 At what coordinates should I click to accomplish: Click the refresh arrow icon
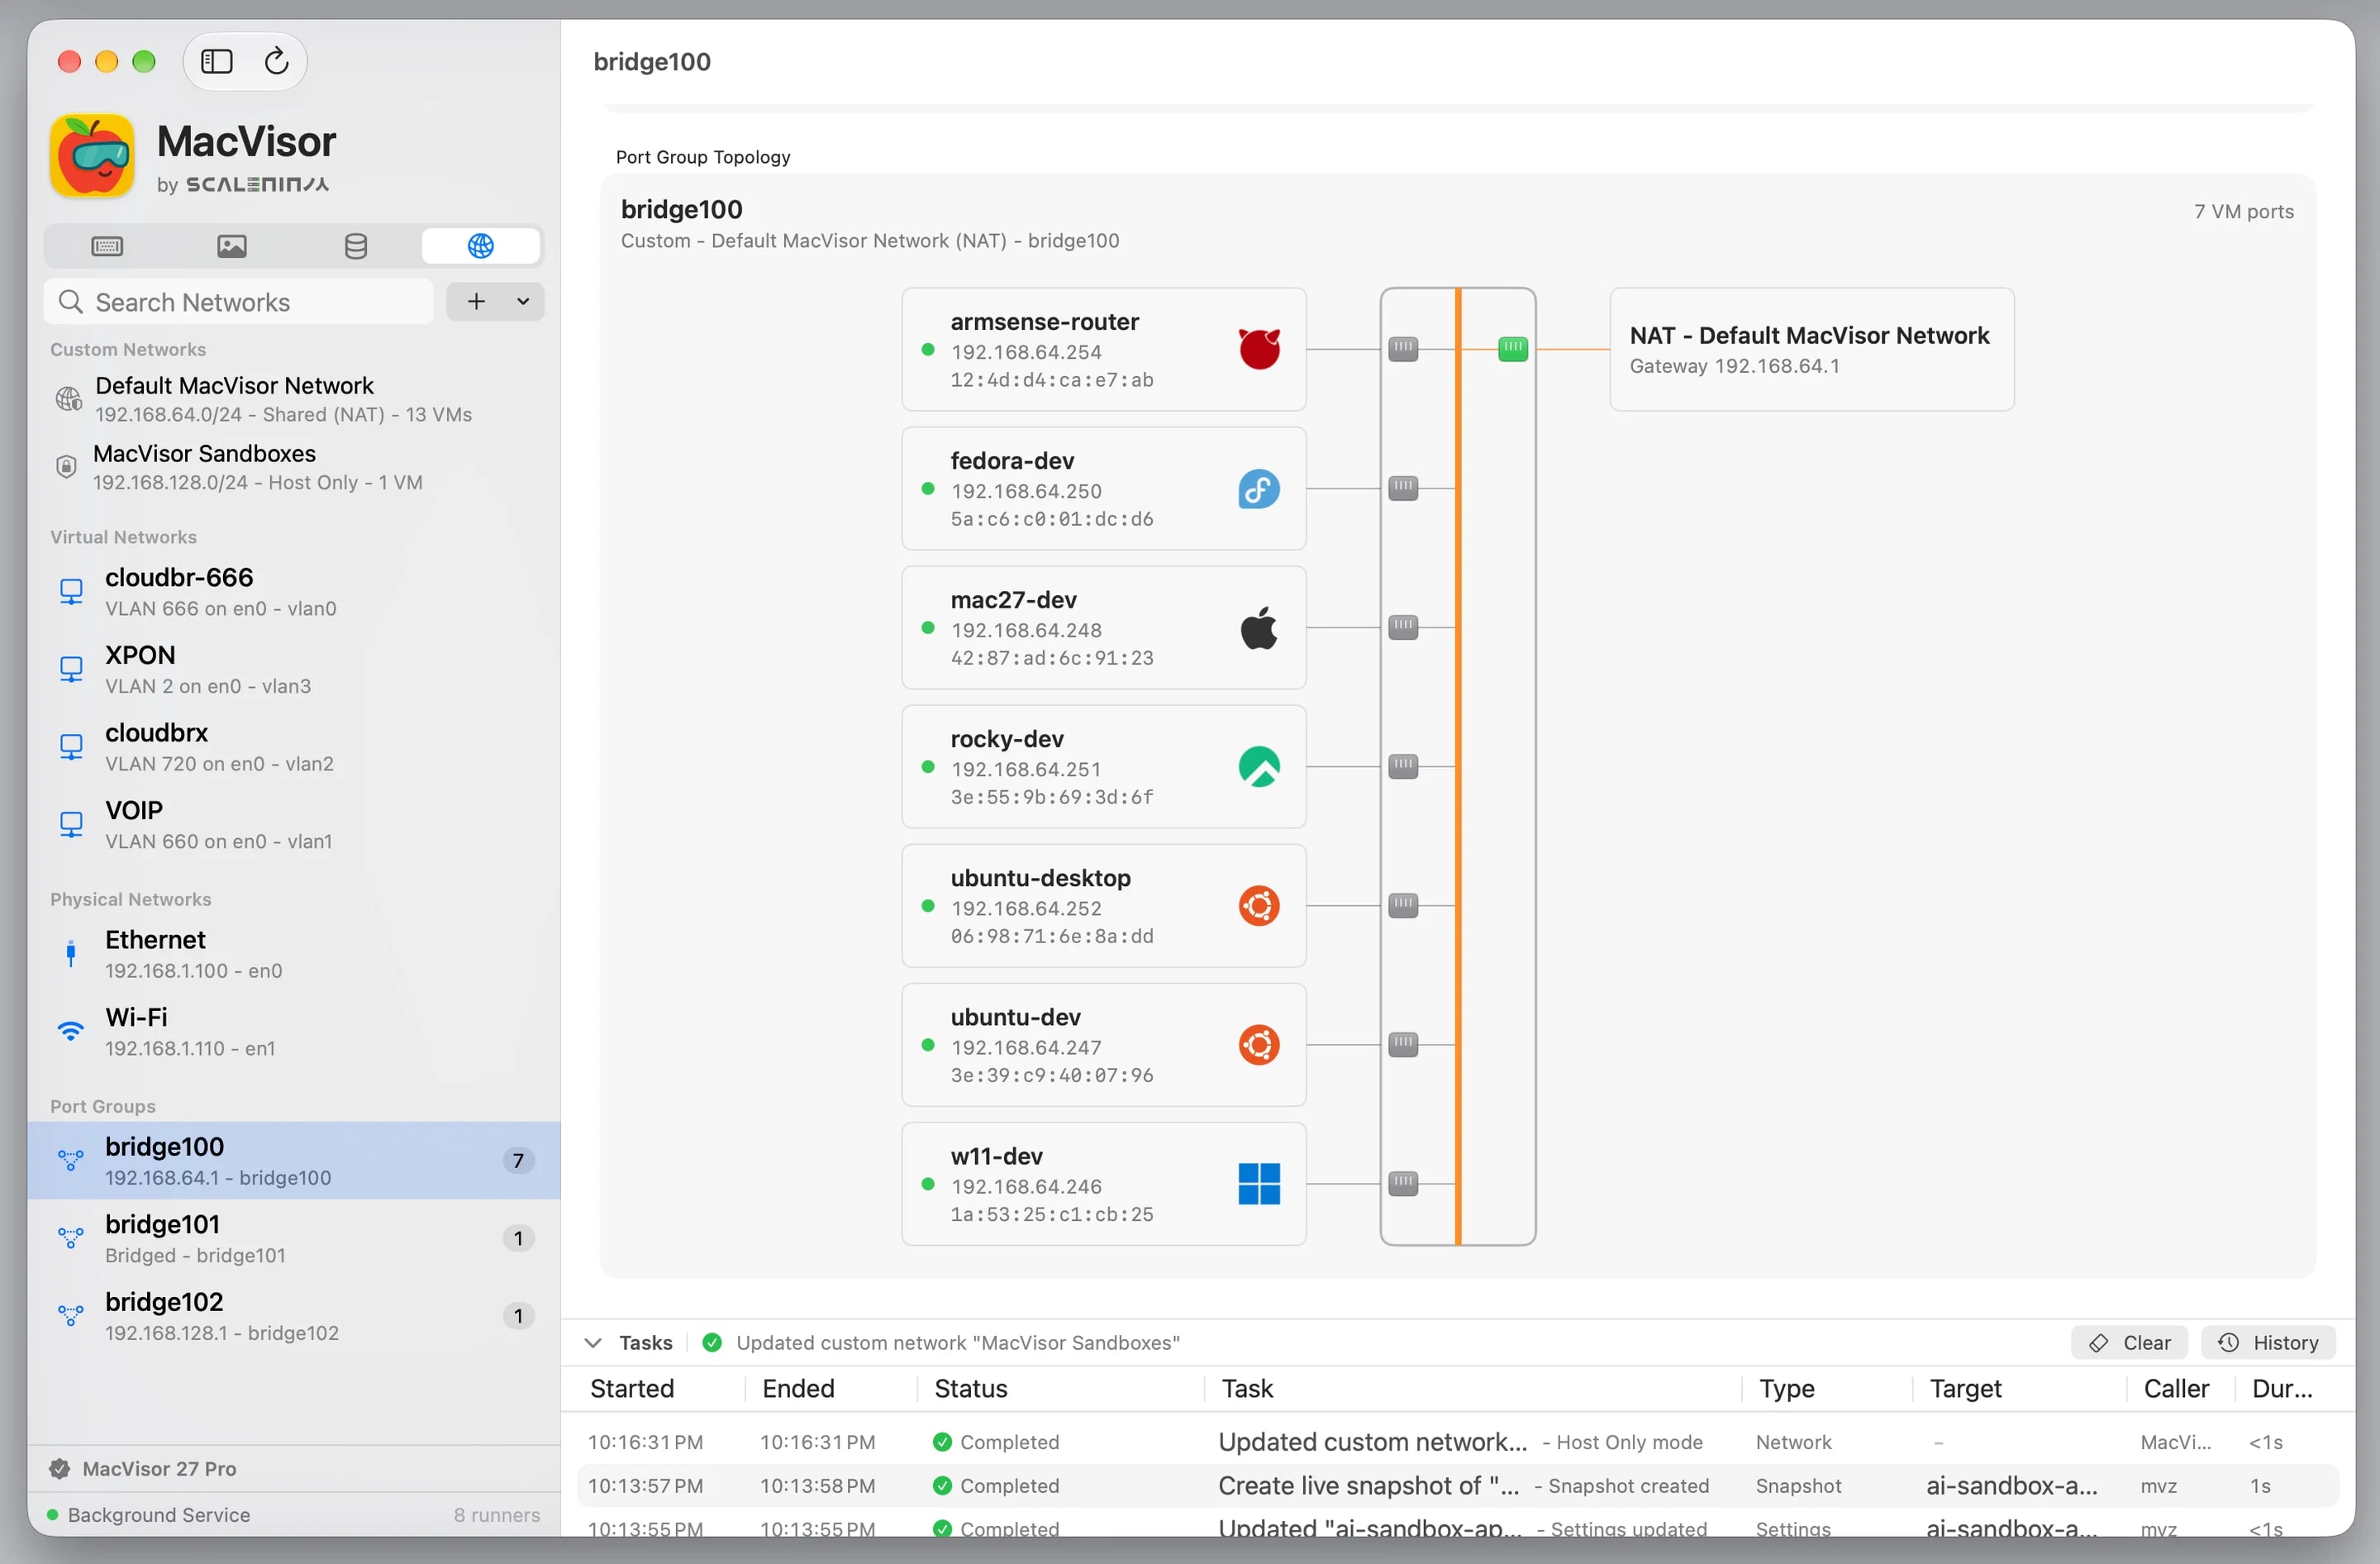pos(277,61)
